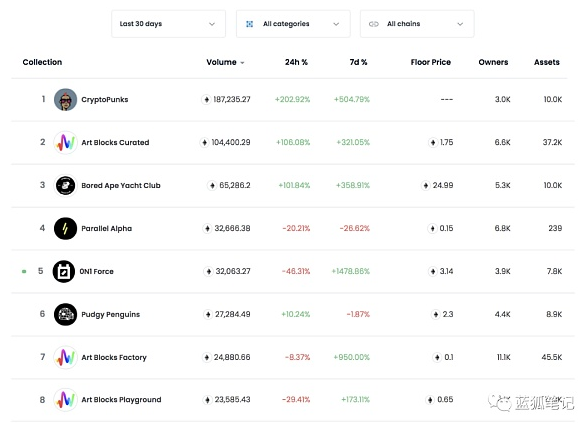Open the Art Blocks Curated logo
This screenshot has width=588, height=424.
(65, 142)
